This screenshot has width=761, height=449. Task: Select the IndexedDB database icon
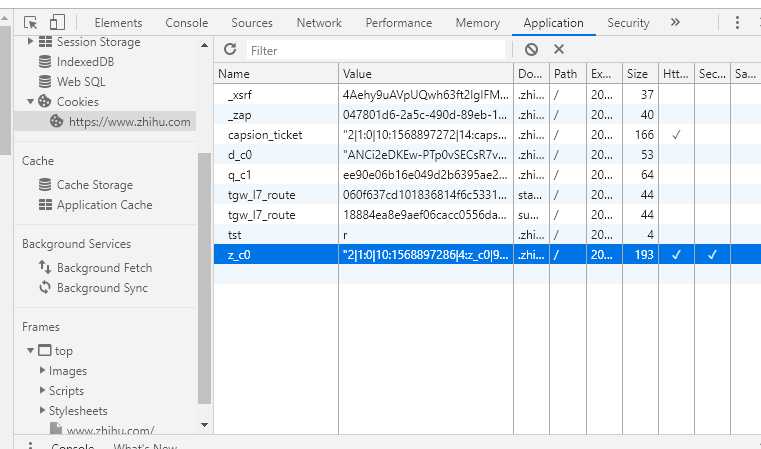point(45,62)
